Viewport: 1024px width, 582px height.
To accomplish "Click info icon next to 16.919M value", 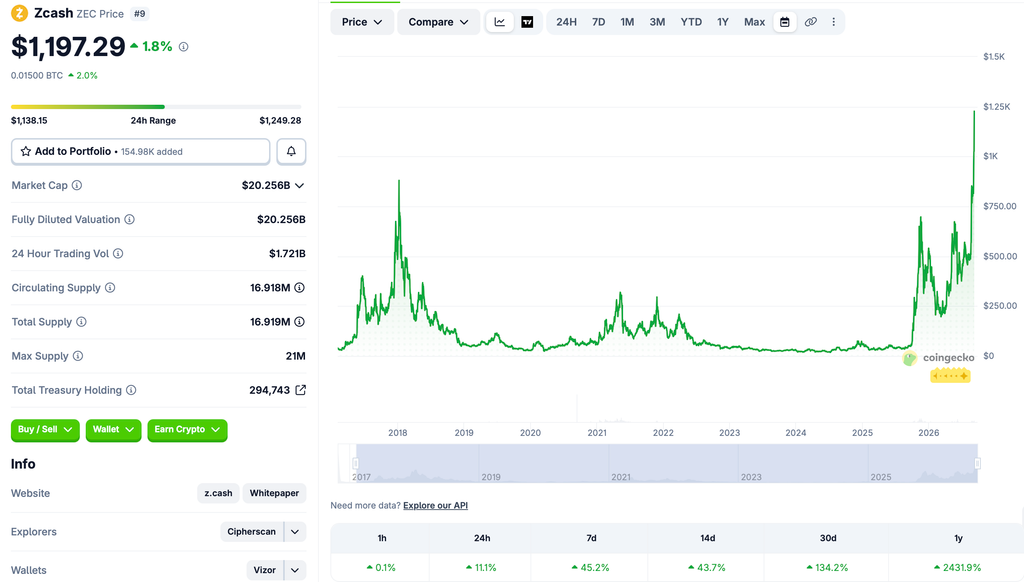I will 299,321.
